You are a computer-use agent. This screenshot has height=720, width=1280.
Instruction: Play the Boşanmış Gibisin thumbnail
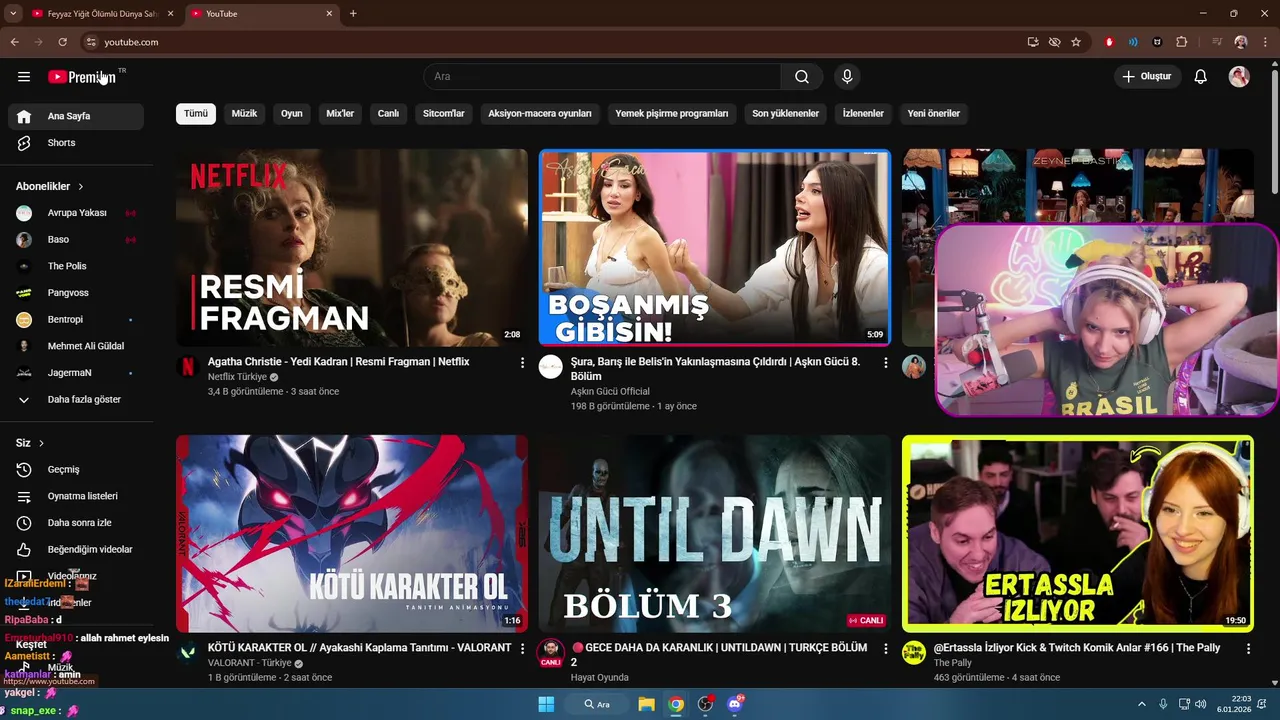pos(714,248)
